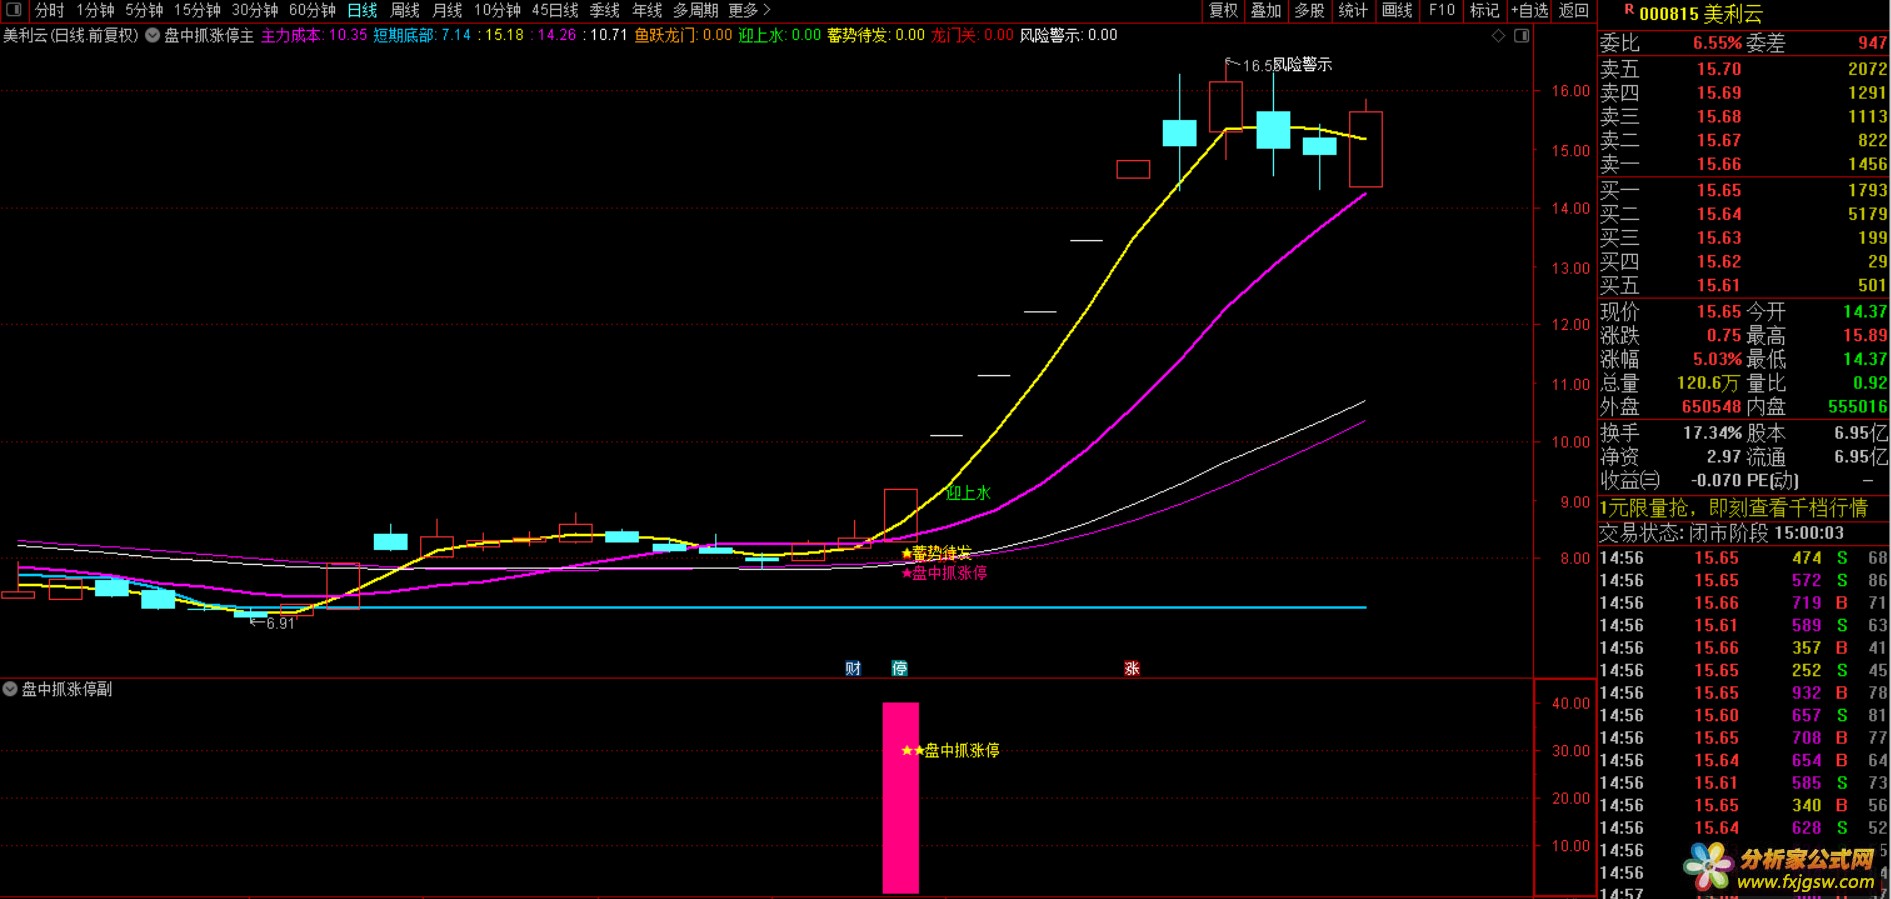Select the 季线 quarterly tab

pyautogui.click(x=604, y=10)
